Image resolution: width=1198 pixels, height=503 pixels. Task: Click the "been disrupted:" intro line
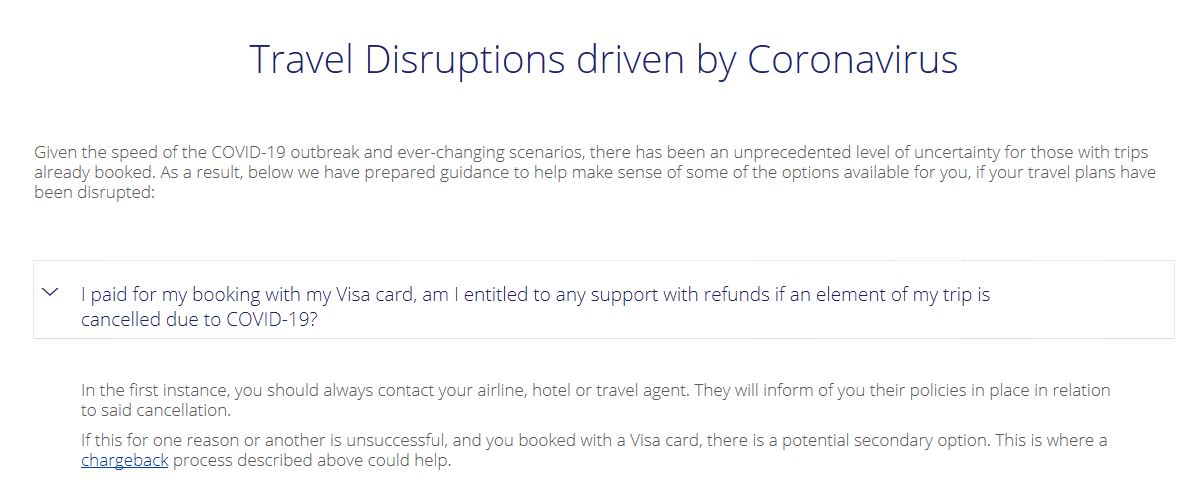pos(95,193)
